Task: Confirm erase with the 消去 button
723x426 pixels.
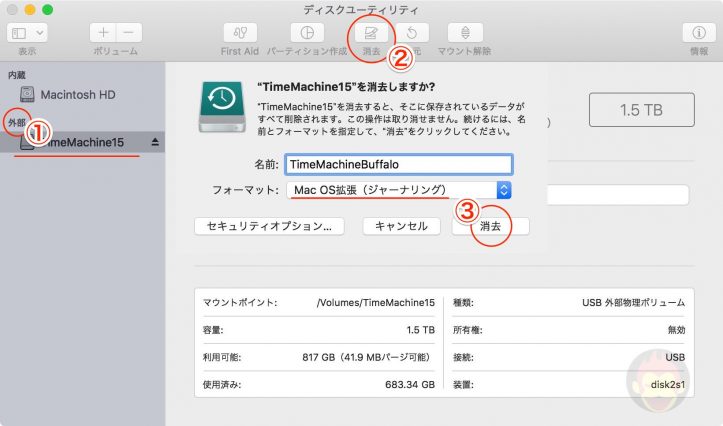Action: click(491, 226)
